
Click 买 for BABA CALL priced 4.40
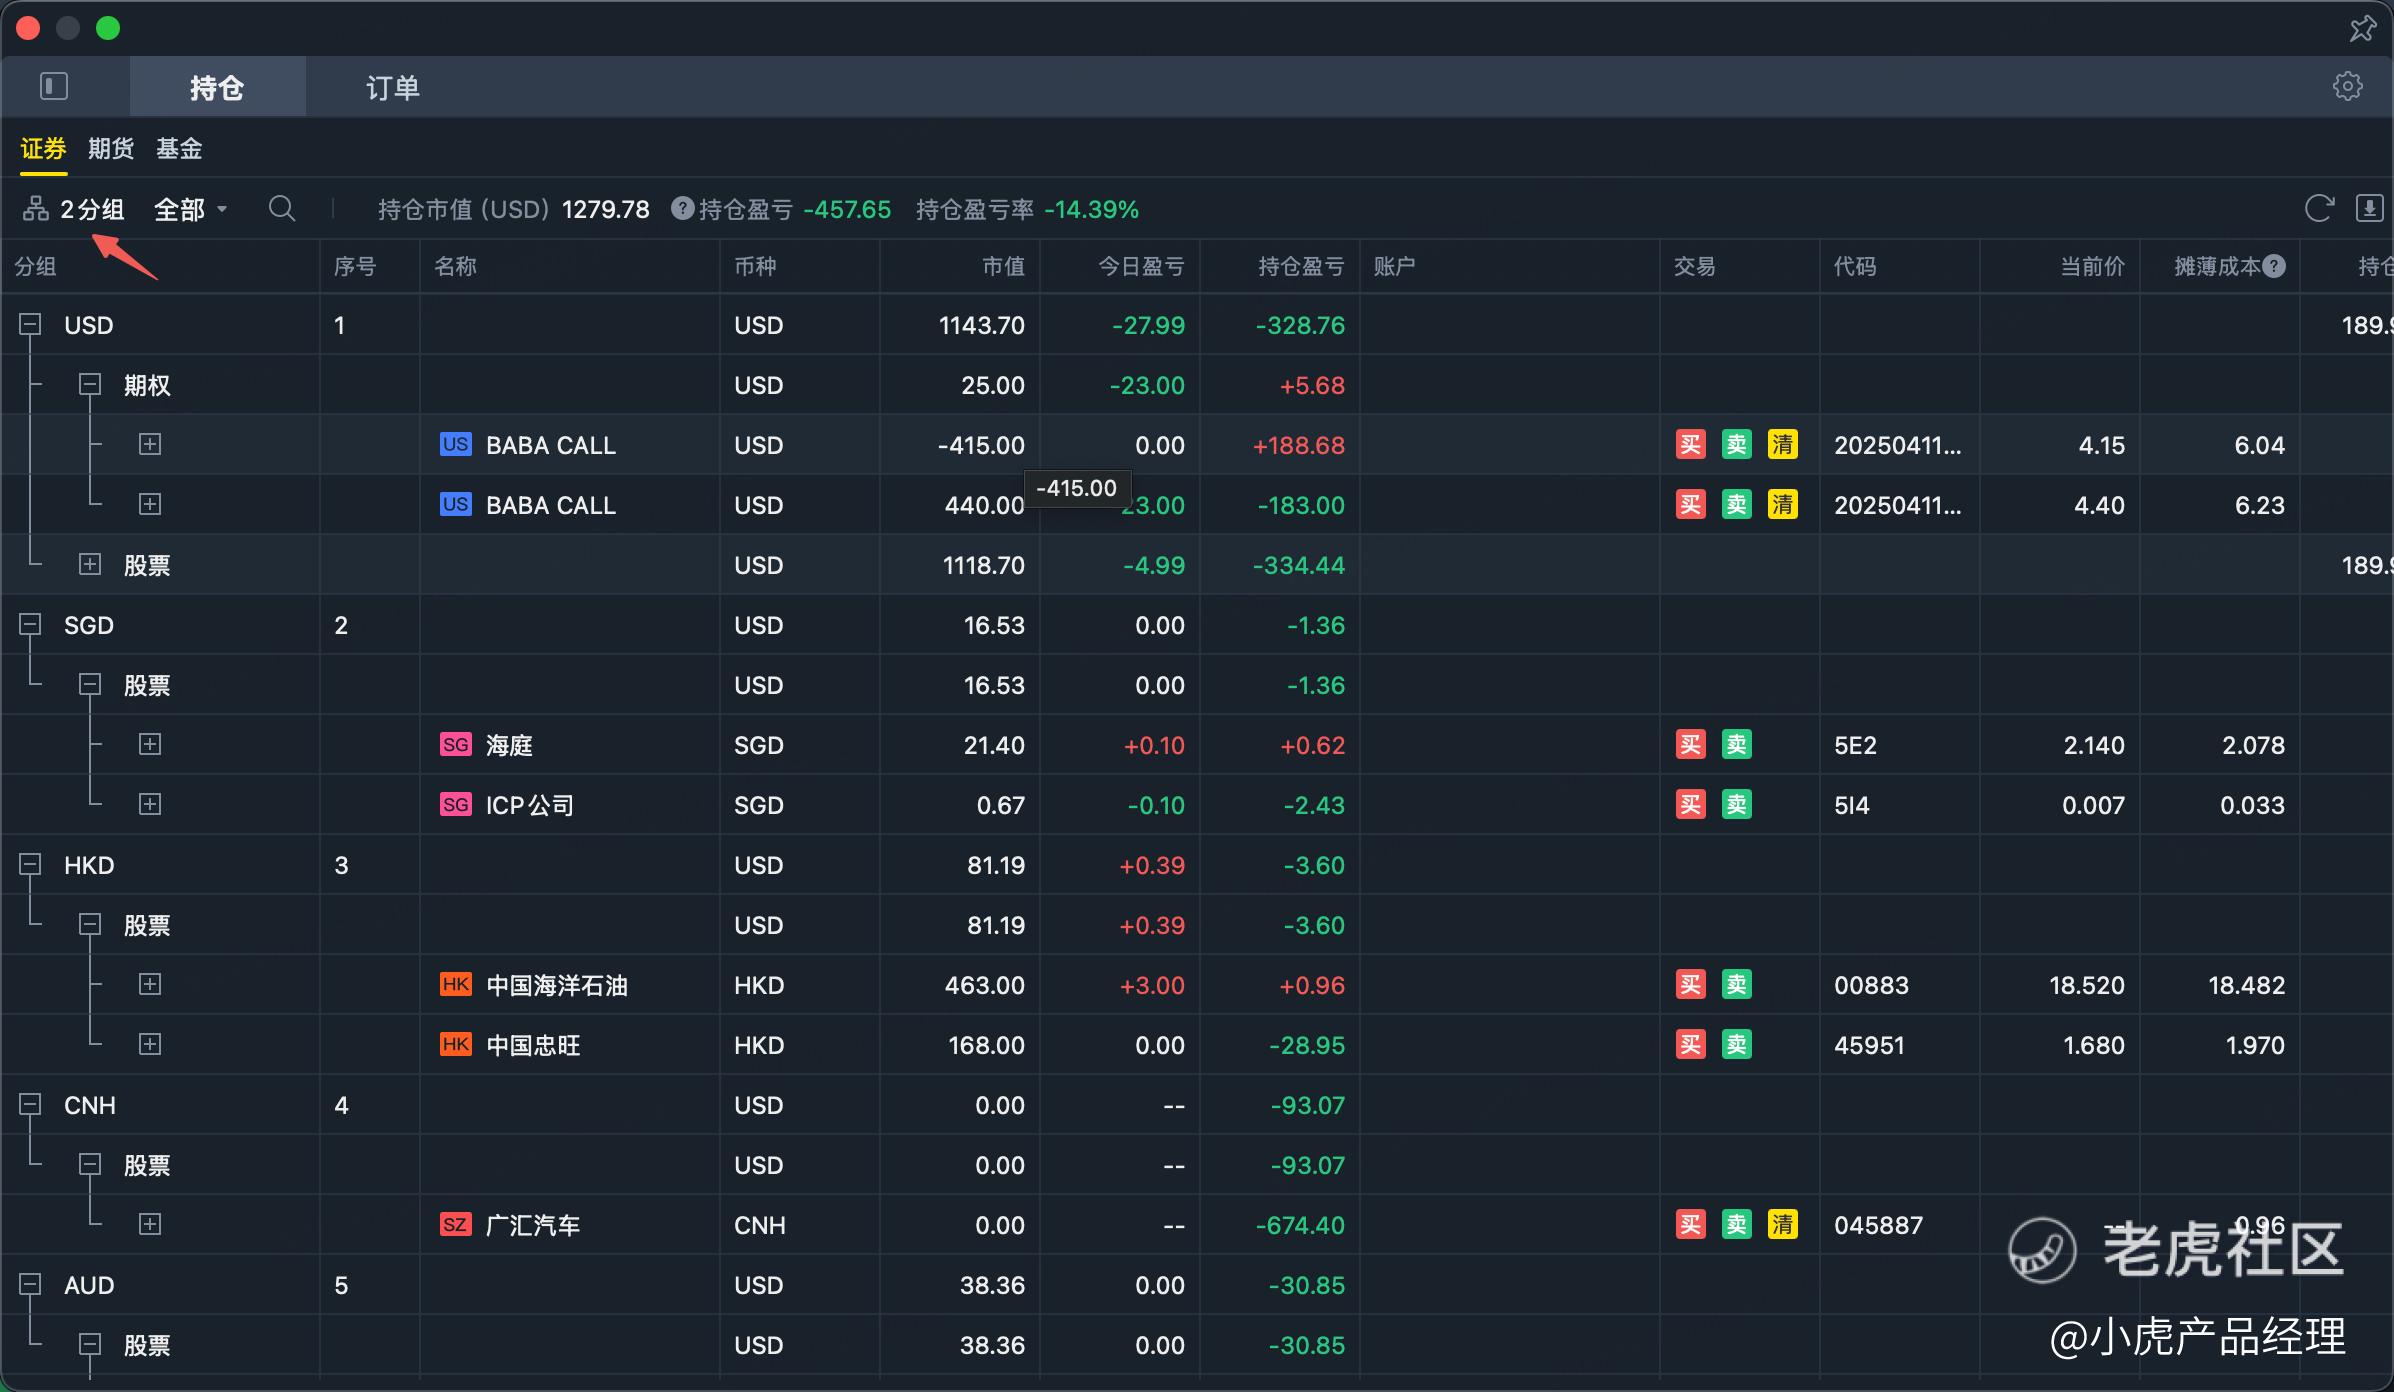(1690, 505)
